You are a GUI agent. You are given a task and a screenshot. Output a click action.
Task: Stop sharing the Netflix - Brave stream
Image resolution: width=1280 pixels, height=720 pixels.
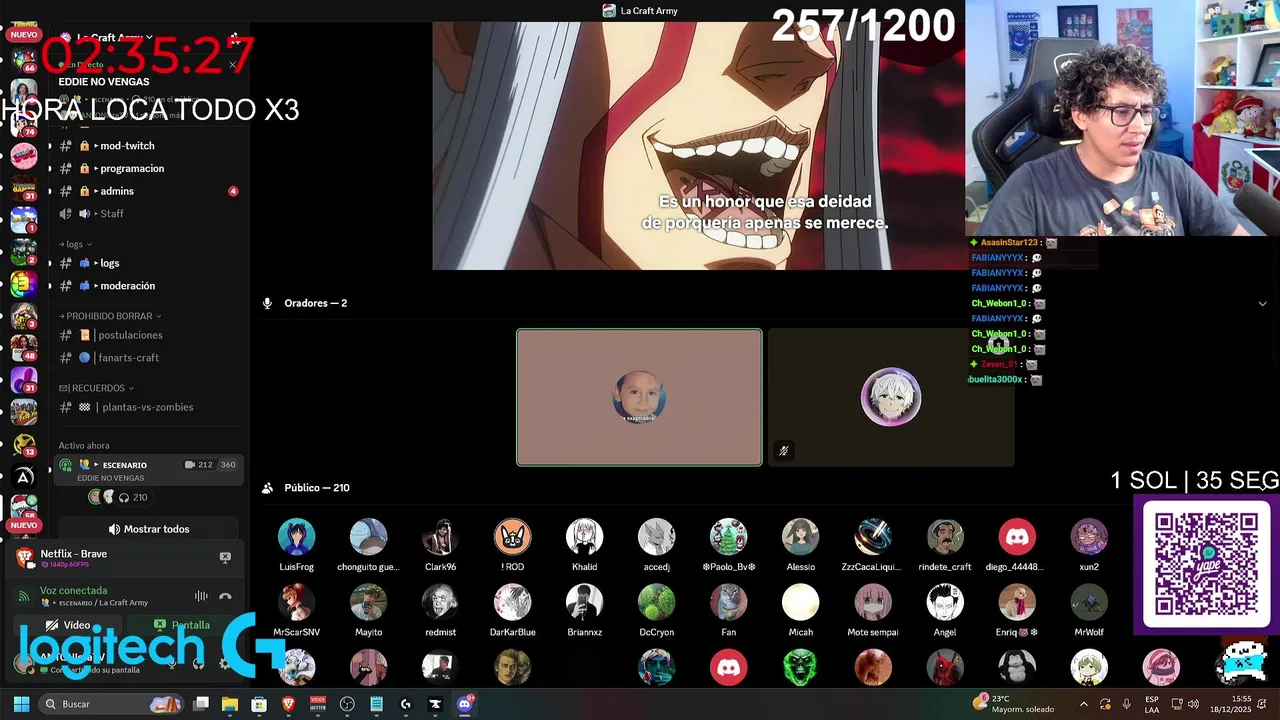tap(225, 557)
